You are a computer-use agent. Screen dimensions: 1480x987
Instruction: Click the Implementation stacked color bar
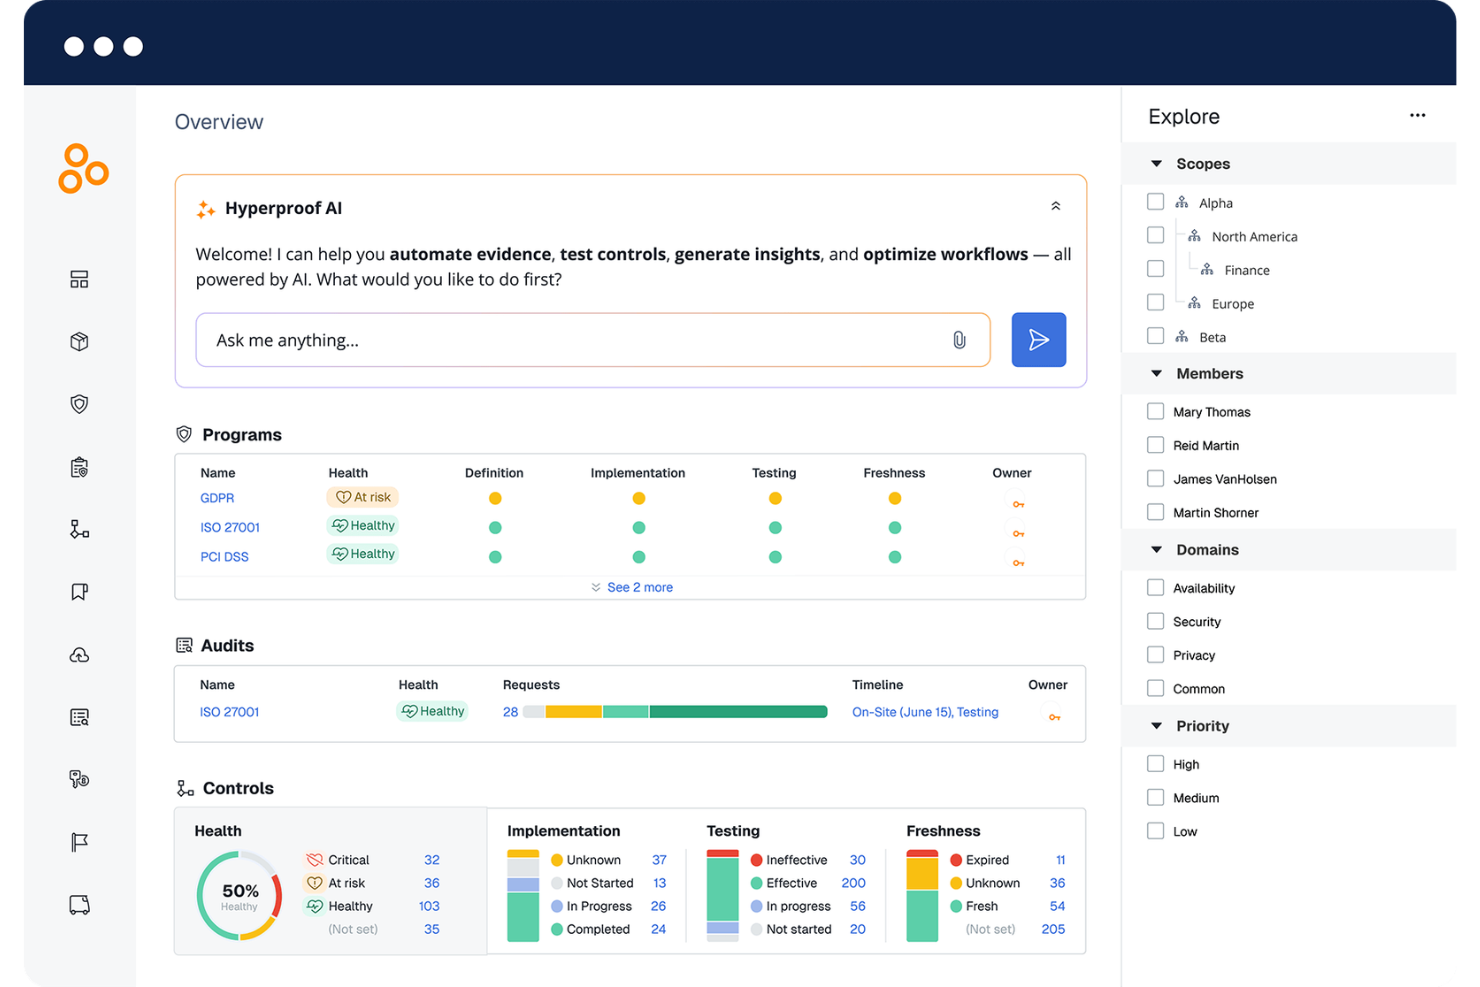pyautogui.click(x=523, y=896)
